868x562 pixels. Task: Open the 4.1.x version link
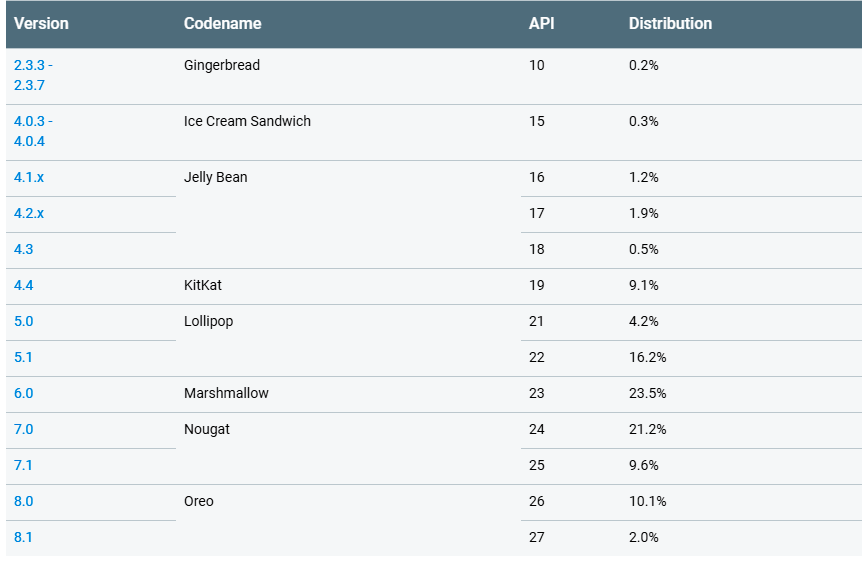tap(29, 177)
